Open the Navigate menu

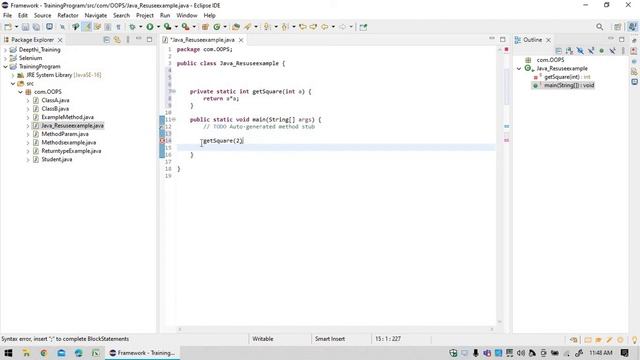(96, 16)
